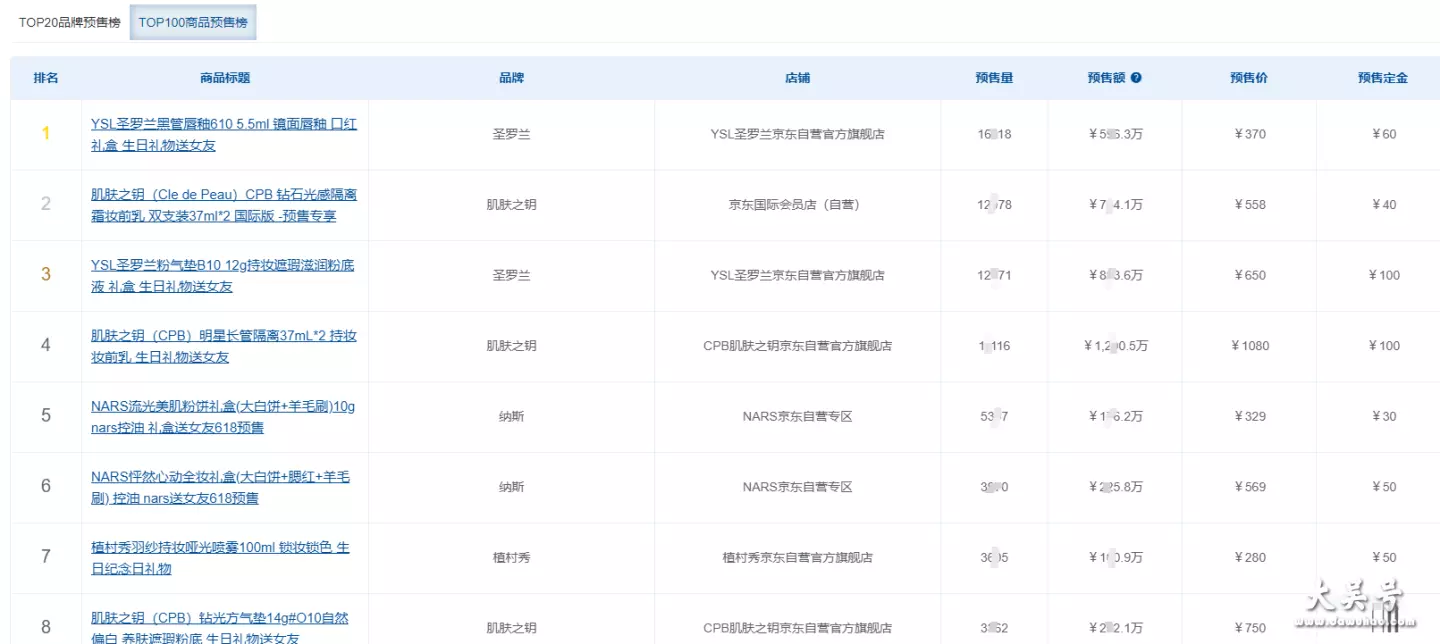The image size is (1440, 644).
Task: Click the 预售额 column header text
Action: 1107,78
